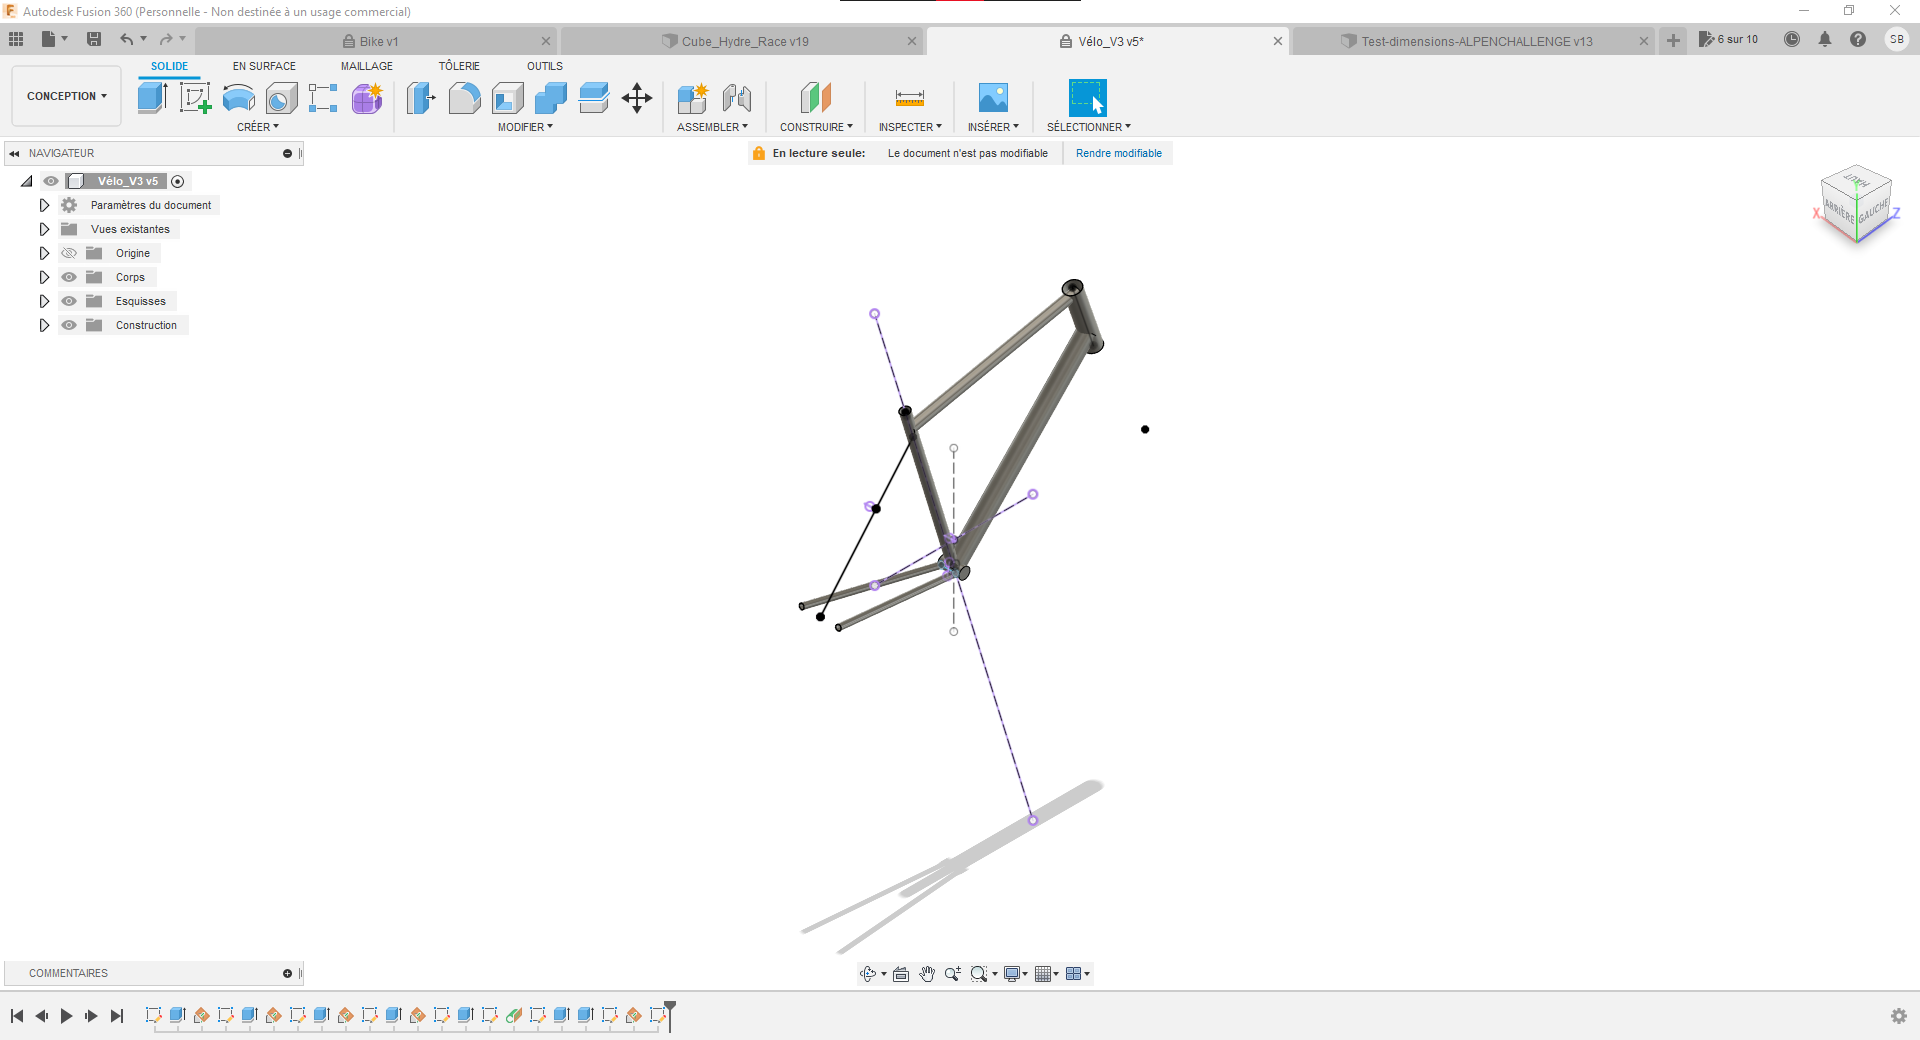1920x1040 pixels.
Task: Select the Extrude tool icon
Action: click(152, 98)
